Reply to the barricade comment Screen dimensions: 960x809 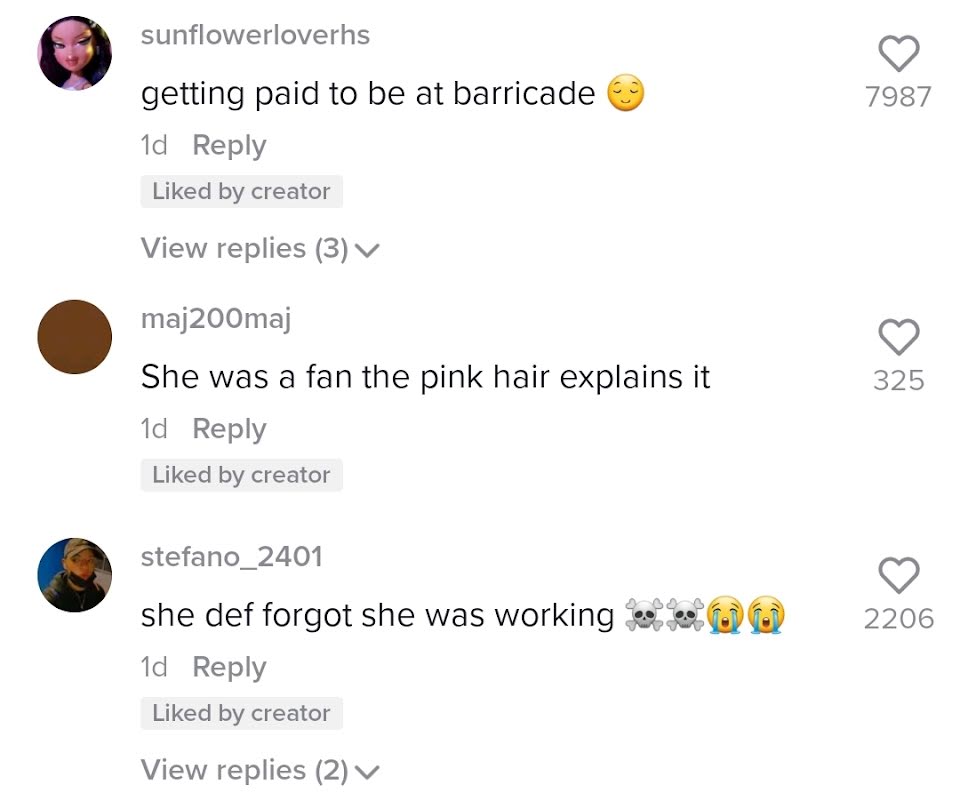click(229, 146)
